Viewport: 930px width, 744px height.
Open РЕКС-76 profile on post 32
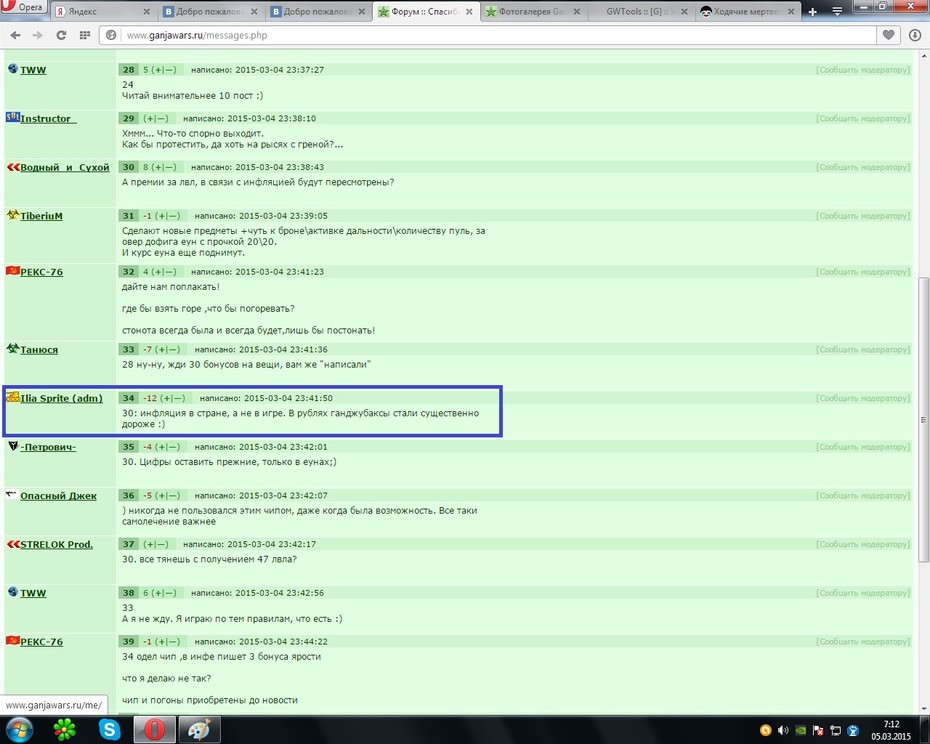pos(42,272)
